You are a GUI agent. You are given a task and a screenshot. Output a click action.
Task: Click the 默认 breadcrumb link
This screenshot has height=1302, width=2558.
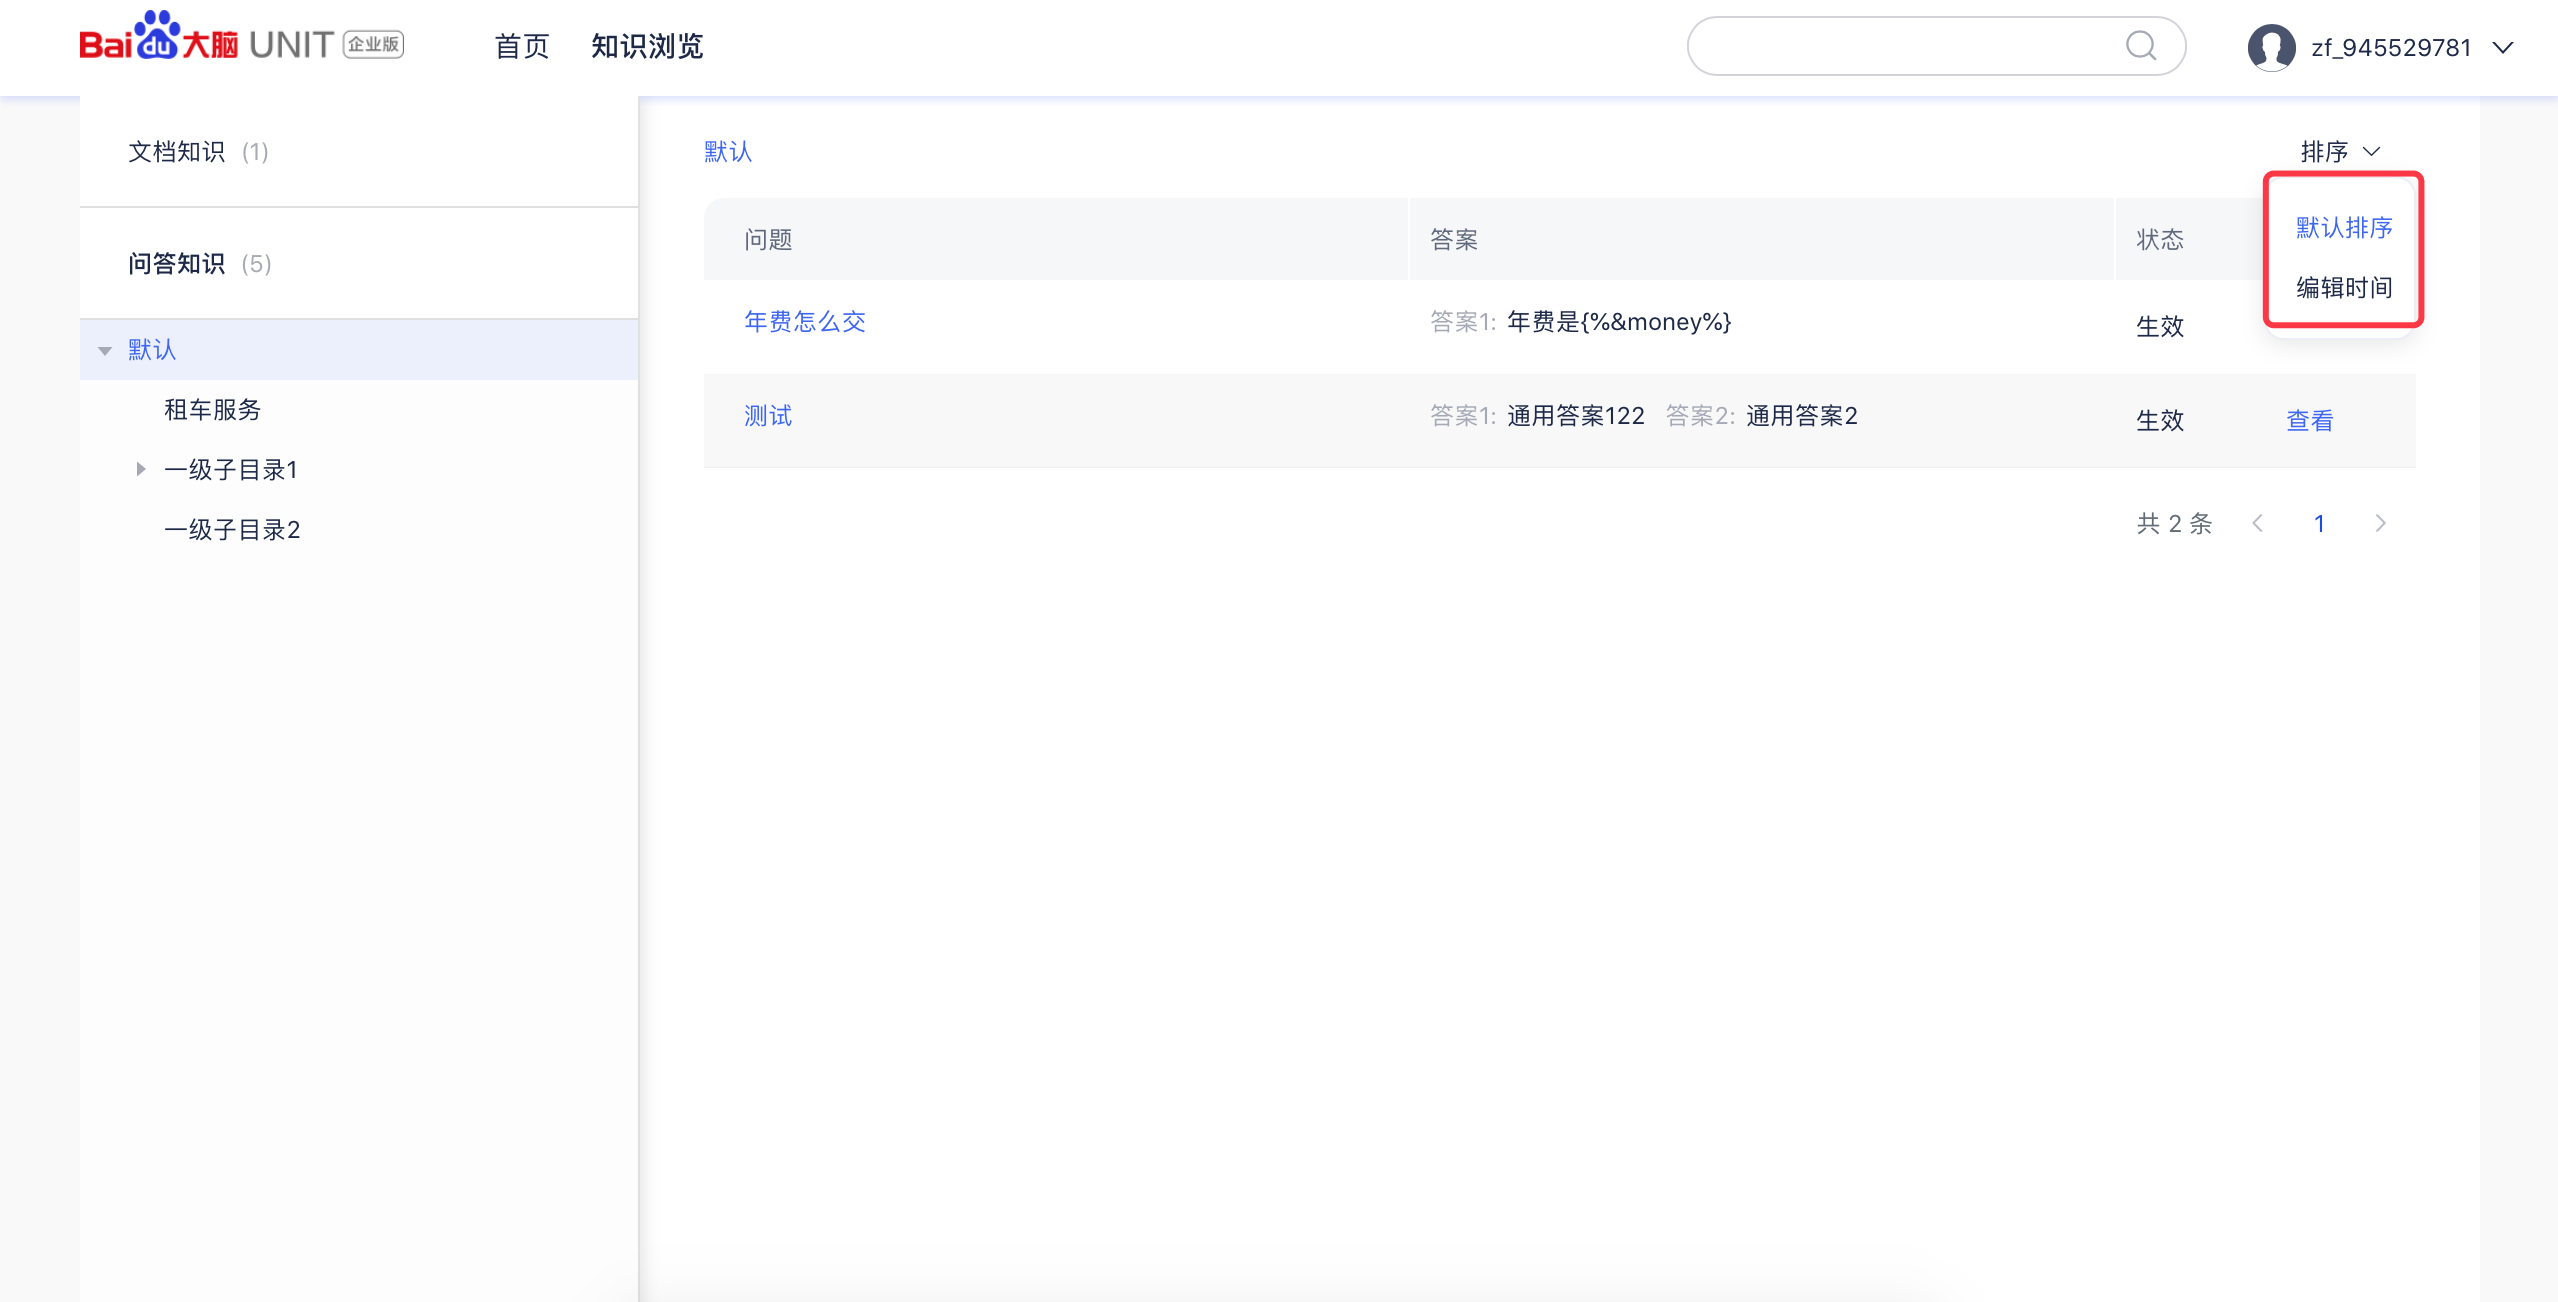click(728, 152)
